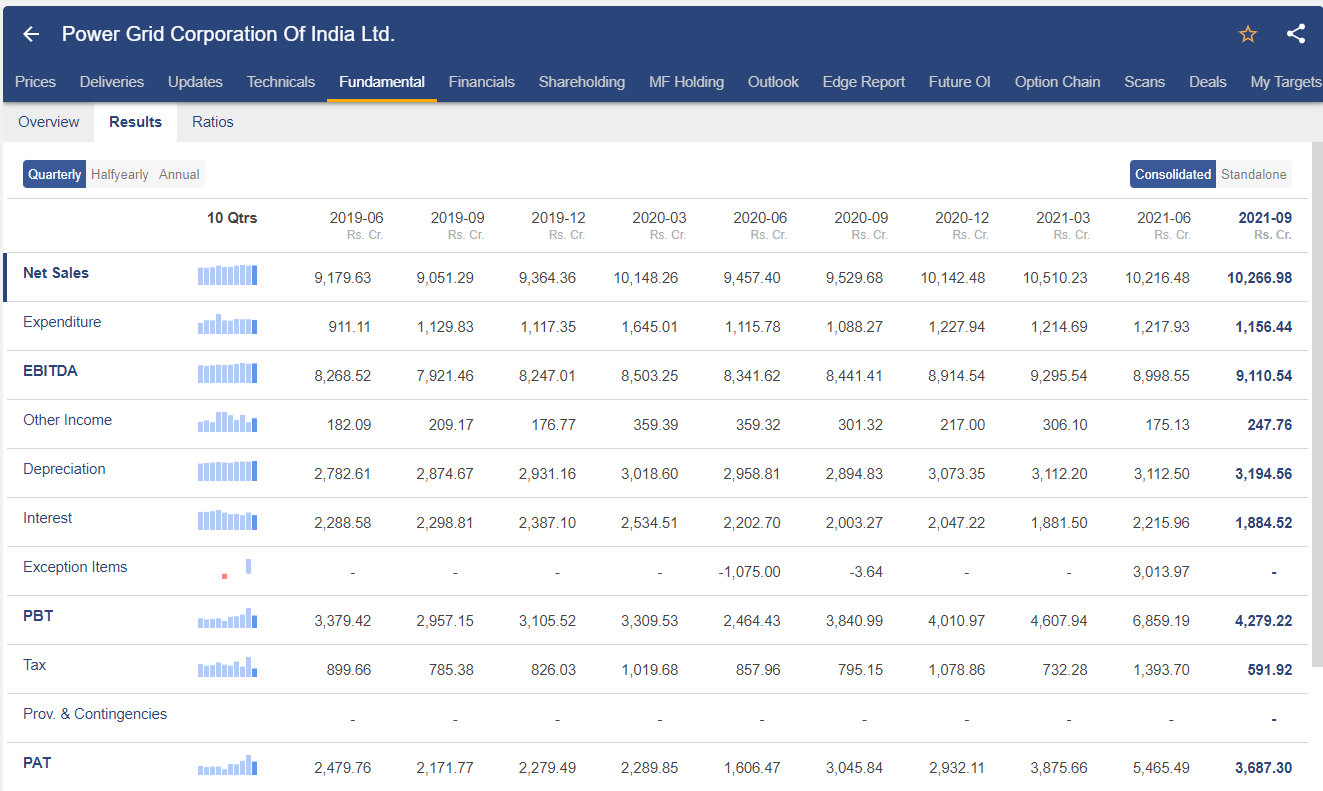Click the PBT sparkline chart
The width and height of the screenshot is (1323, 791).
[228, 618]
